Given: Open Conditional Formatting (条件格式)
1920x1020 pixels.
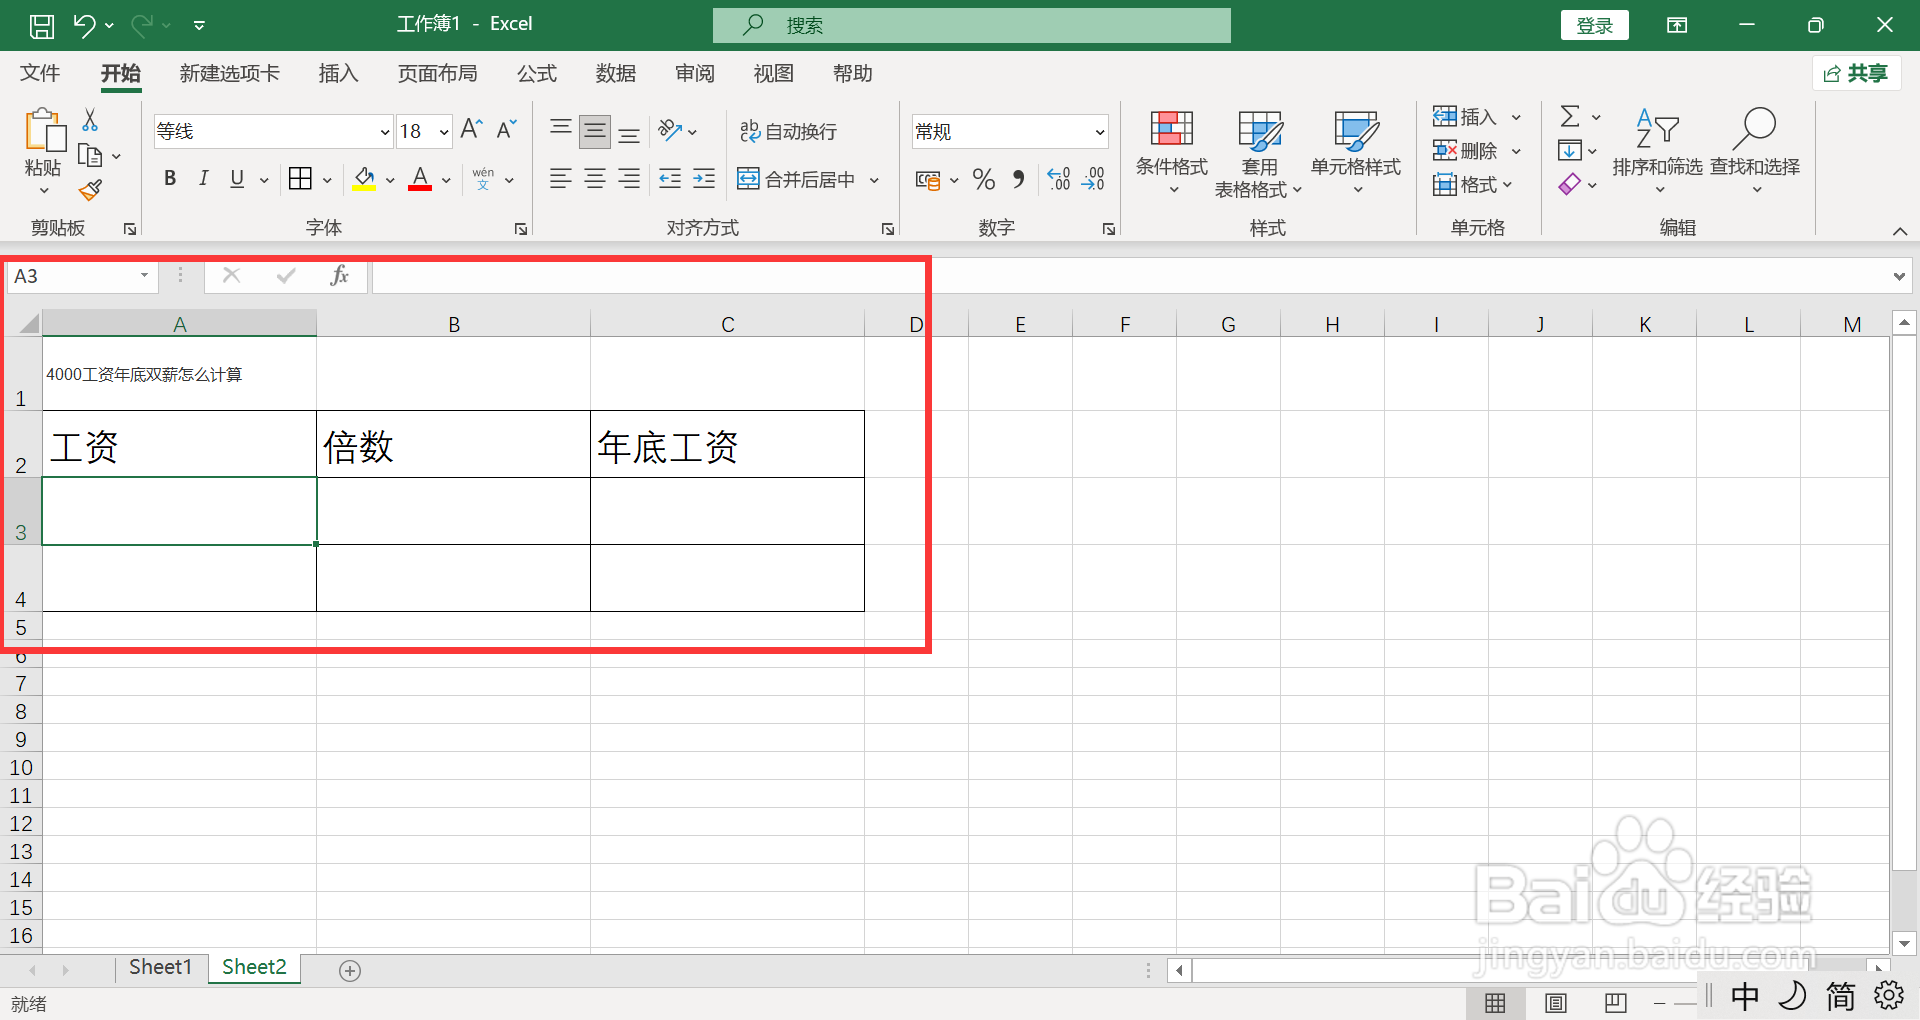Looking at the screenshot, I should tap(1172, 152).
